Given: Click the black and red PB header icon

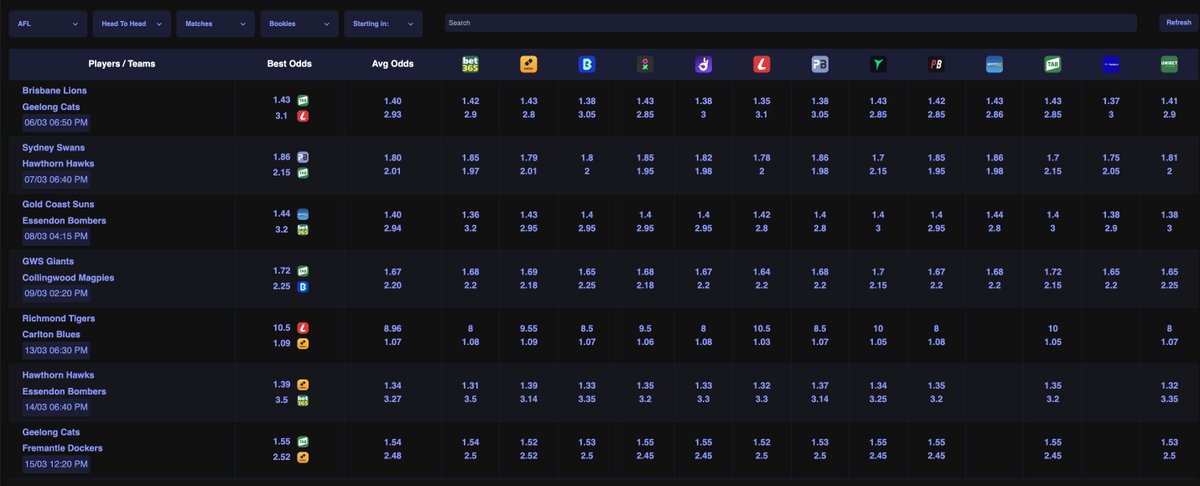Looking at the screenshot, I should [936, 65].
